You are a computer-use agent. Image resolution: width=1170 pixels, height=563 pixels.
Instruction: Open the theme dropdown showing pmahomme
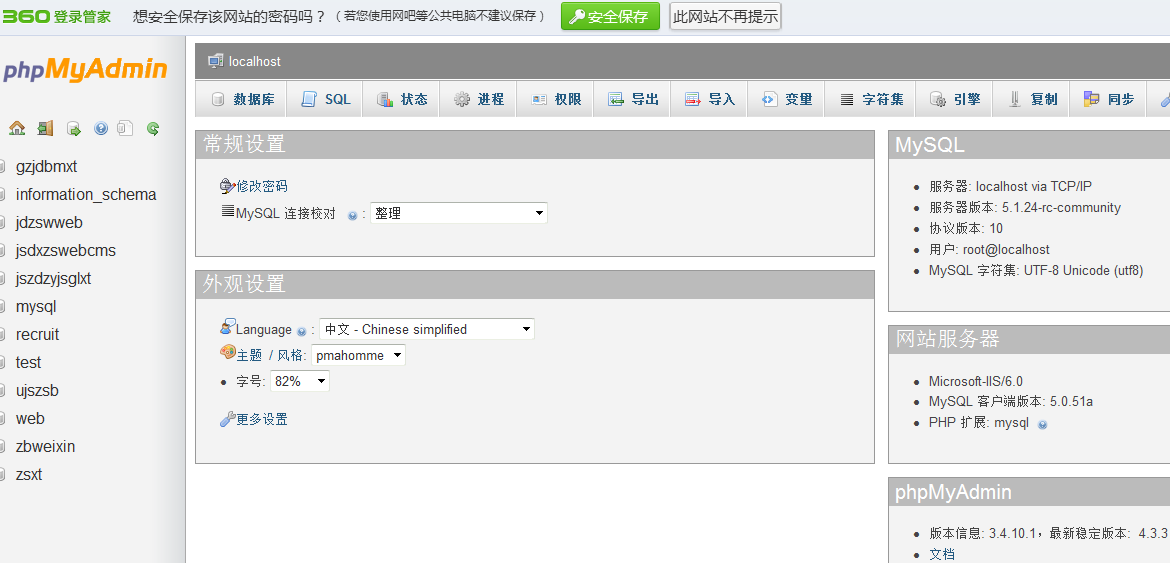coord(358,356)
